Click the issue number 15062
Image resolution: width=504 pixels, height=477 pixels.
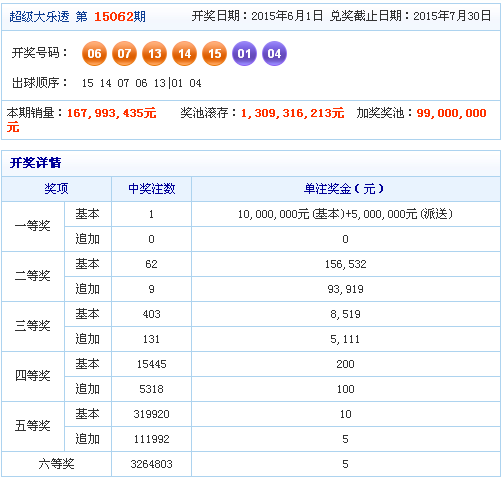coord(114,16)
